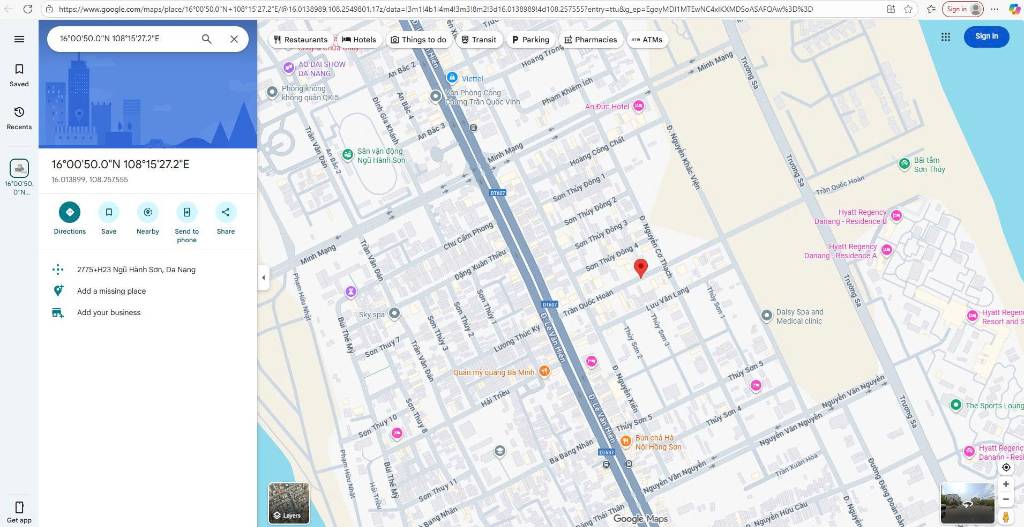Open the Google Maps hamburger menu
Screen dimensions: 1024x527
[x=19, y=39]
